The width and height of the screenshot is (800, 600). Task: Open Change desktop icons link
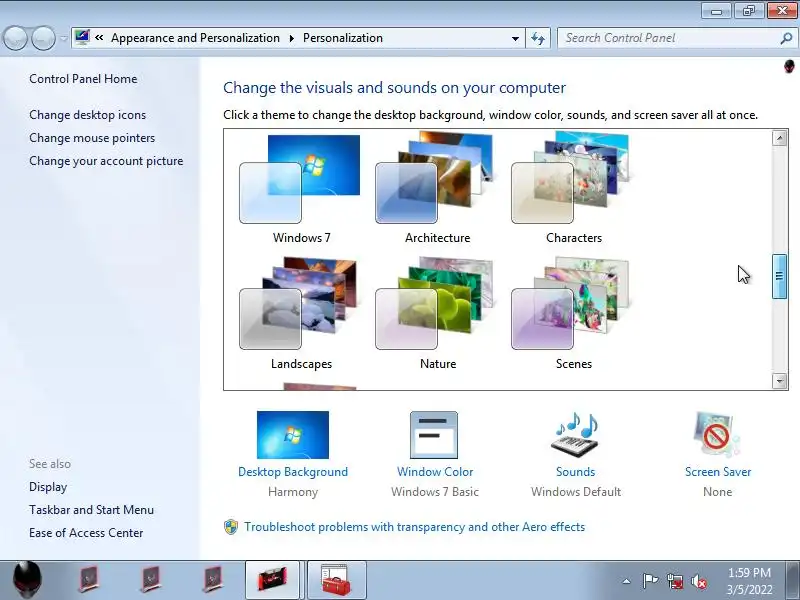tap(87, 115)
